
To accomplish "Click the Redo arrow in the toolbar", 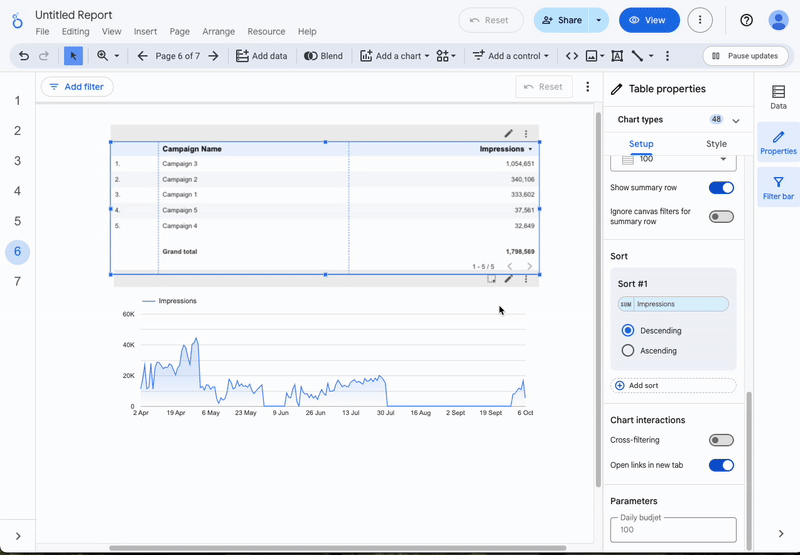I will (x=44, y=56).
